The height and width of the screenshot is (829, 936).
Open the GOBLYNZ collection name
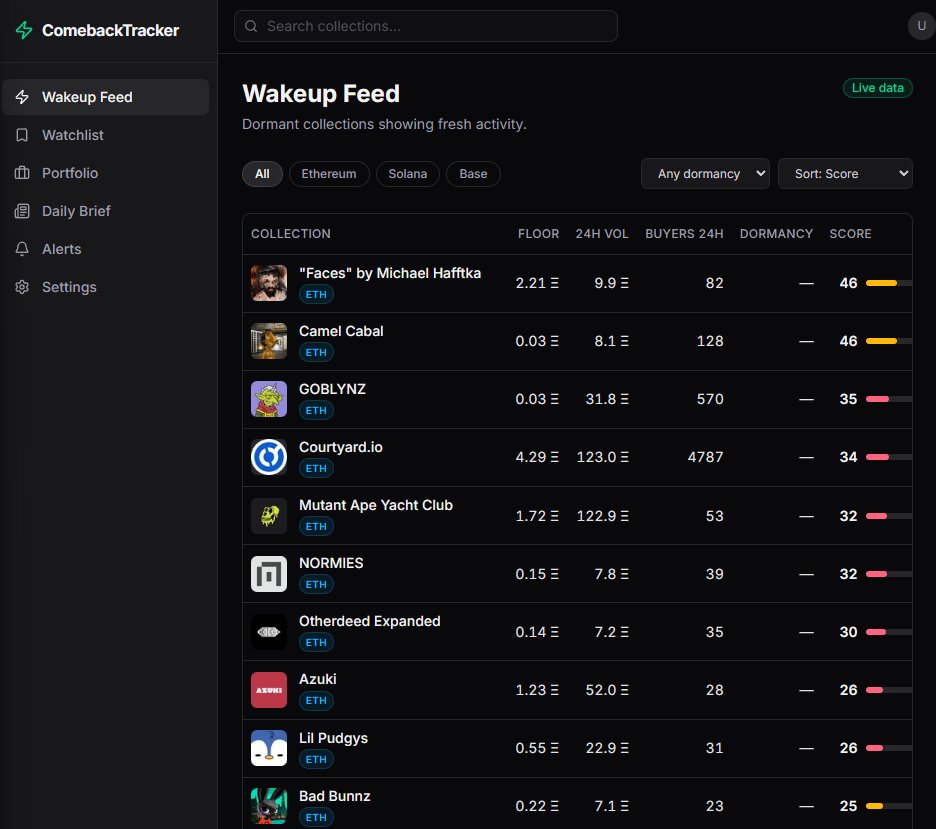coord(332,389)
